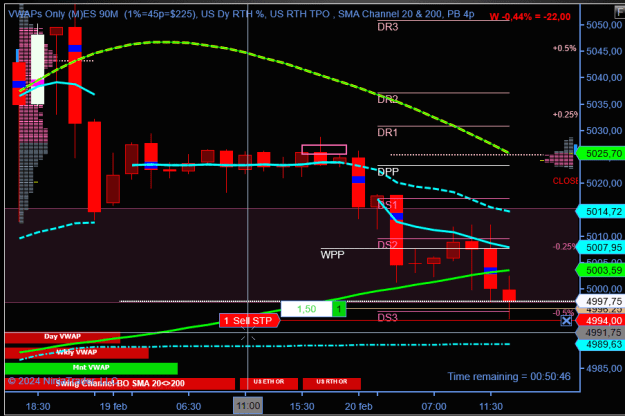Screen dimensions: 625x416
Task: Click the green quantity 1 box
Action: click(339, 309)
